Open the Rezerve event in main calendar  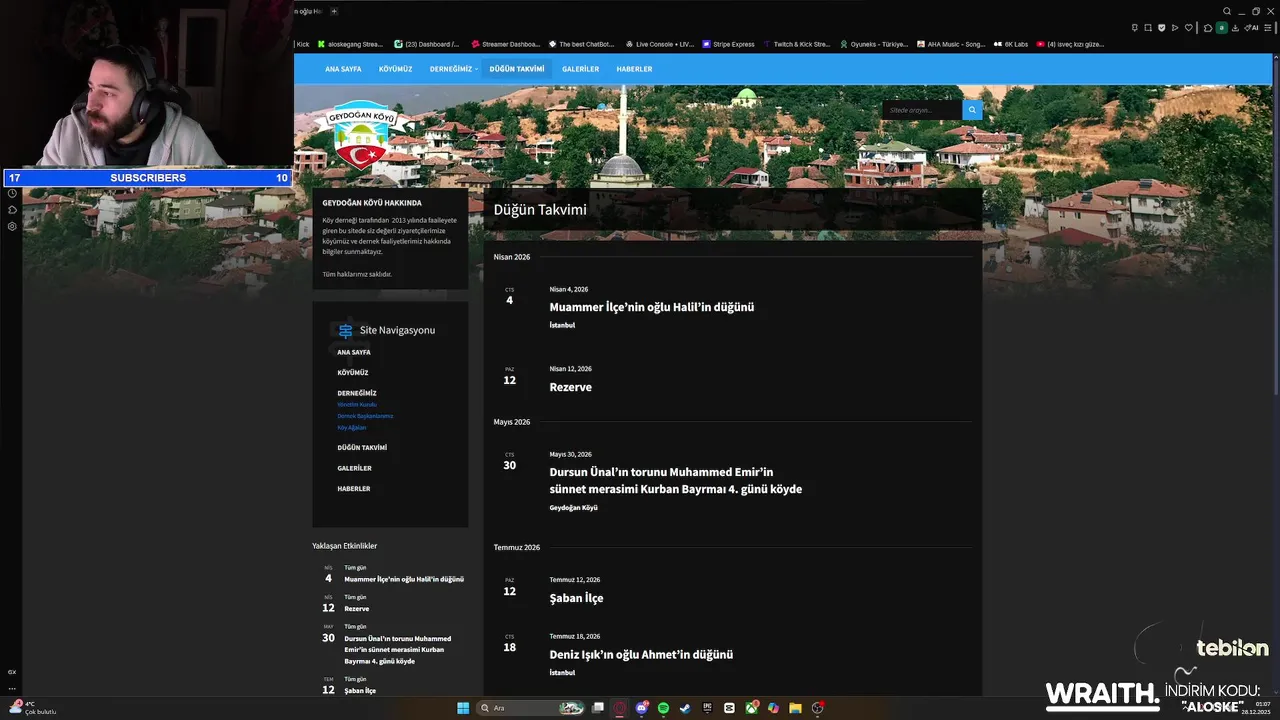570,387
